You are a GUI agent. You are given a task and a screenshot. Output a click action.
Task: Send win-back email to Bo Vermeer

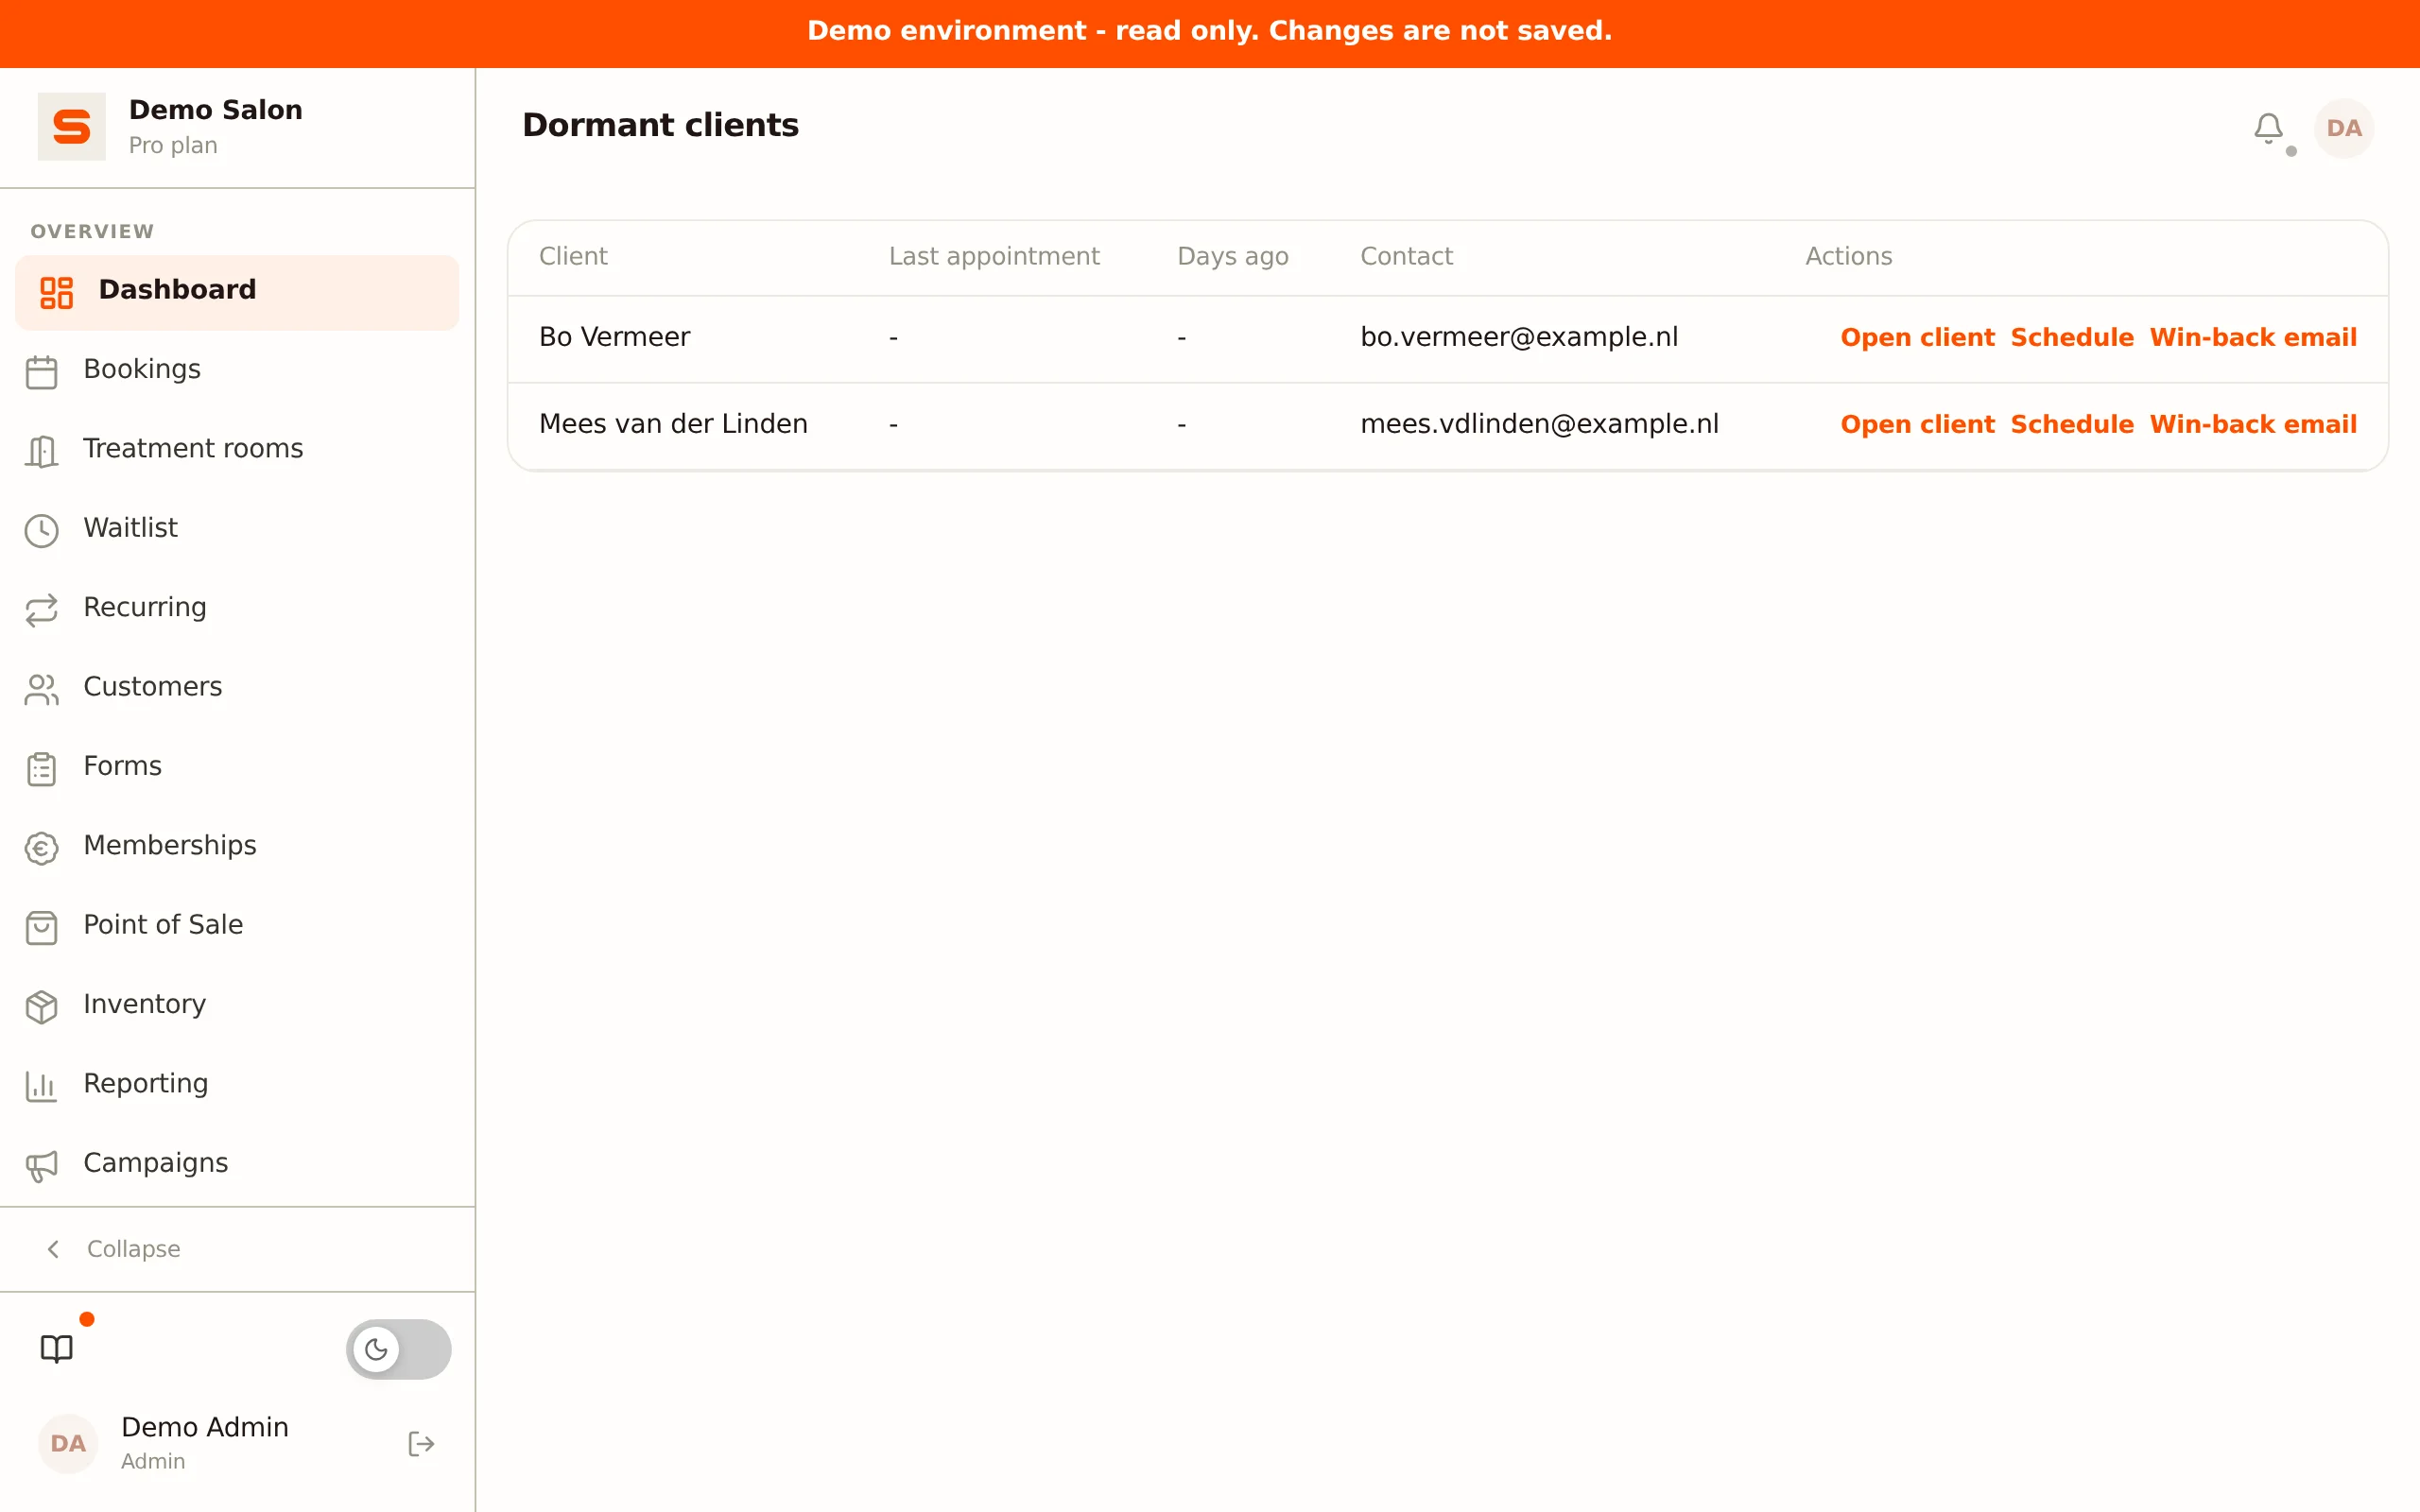(2253, 338)
